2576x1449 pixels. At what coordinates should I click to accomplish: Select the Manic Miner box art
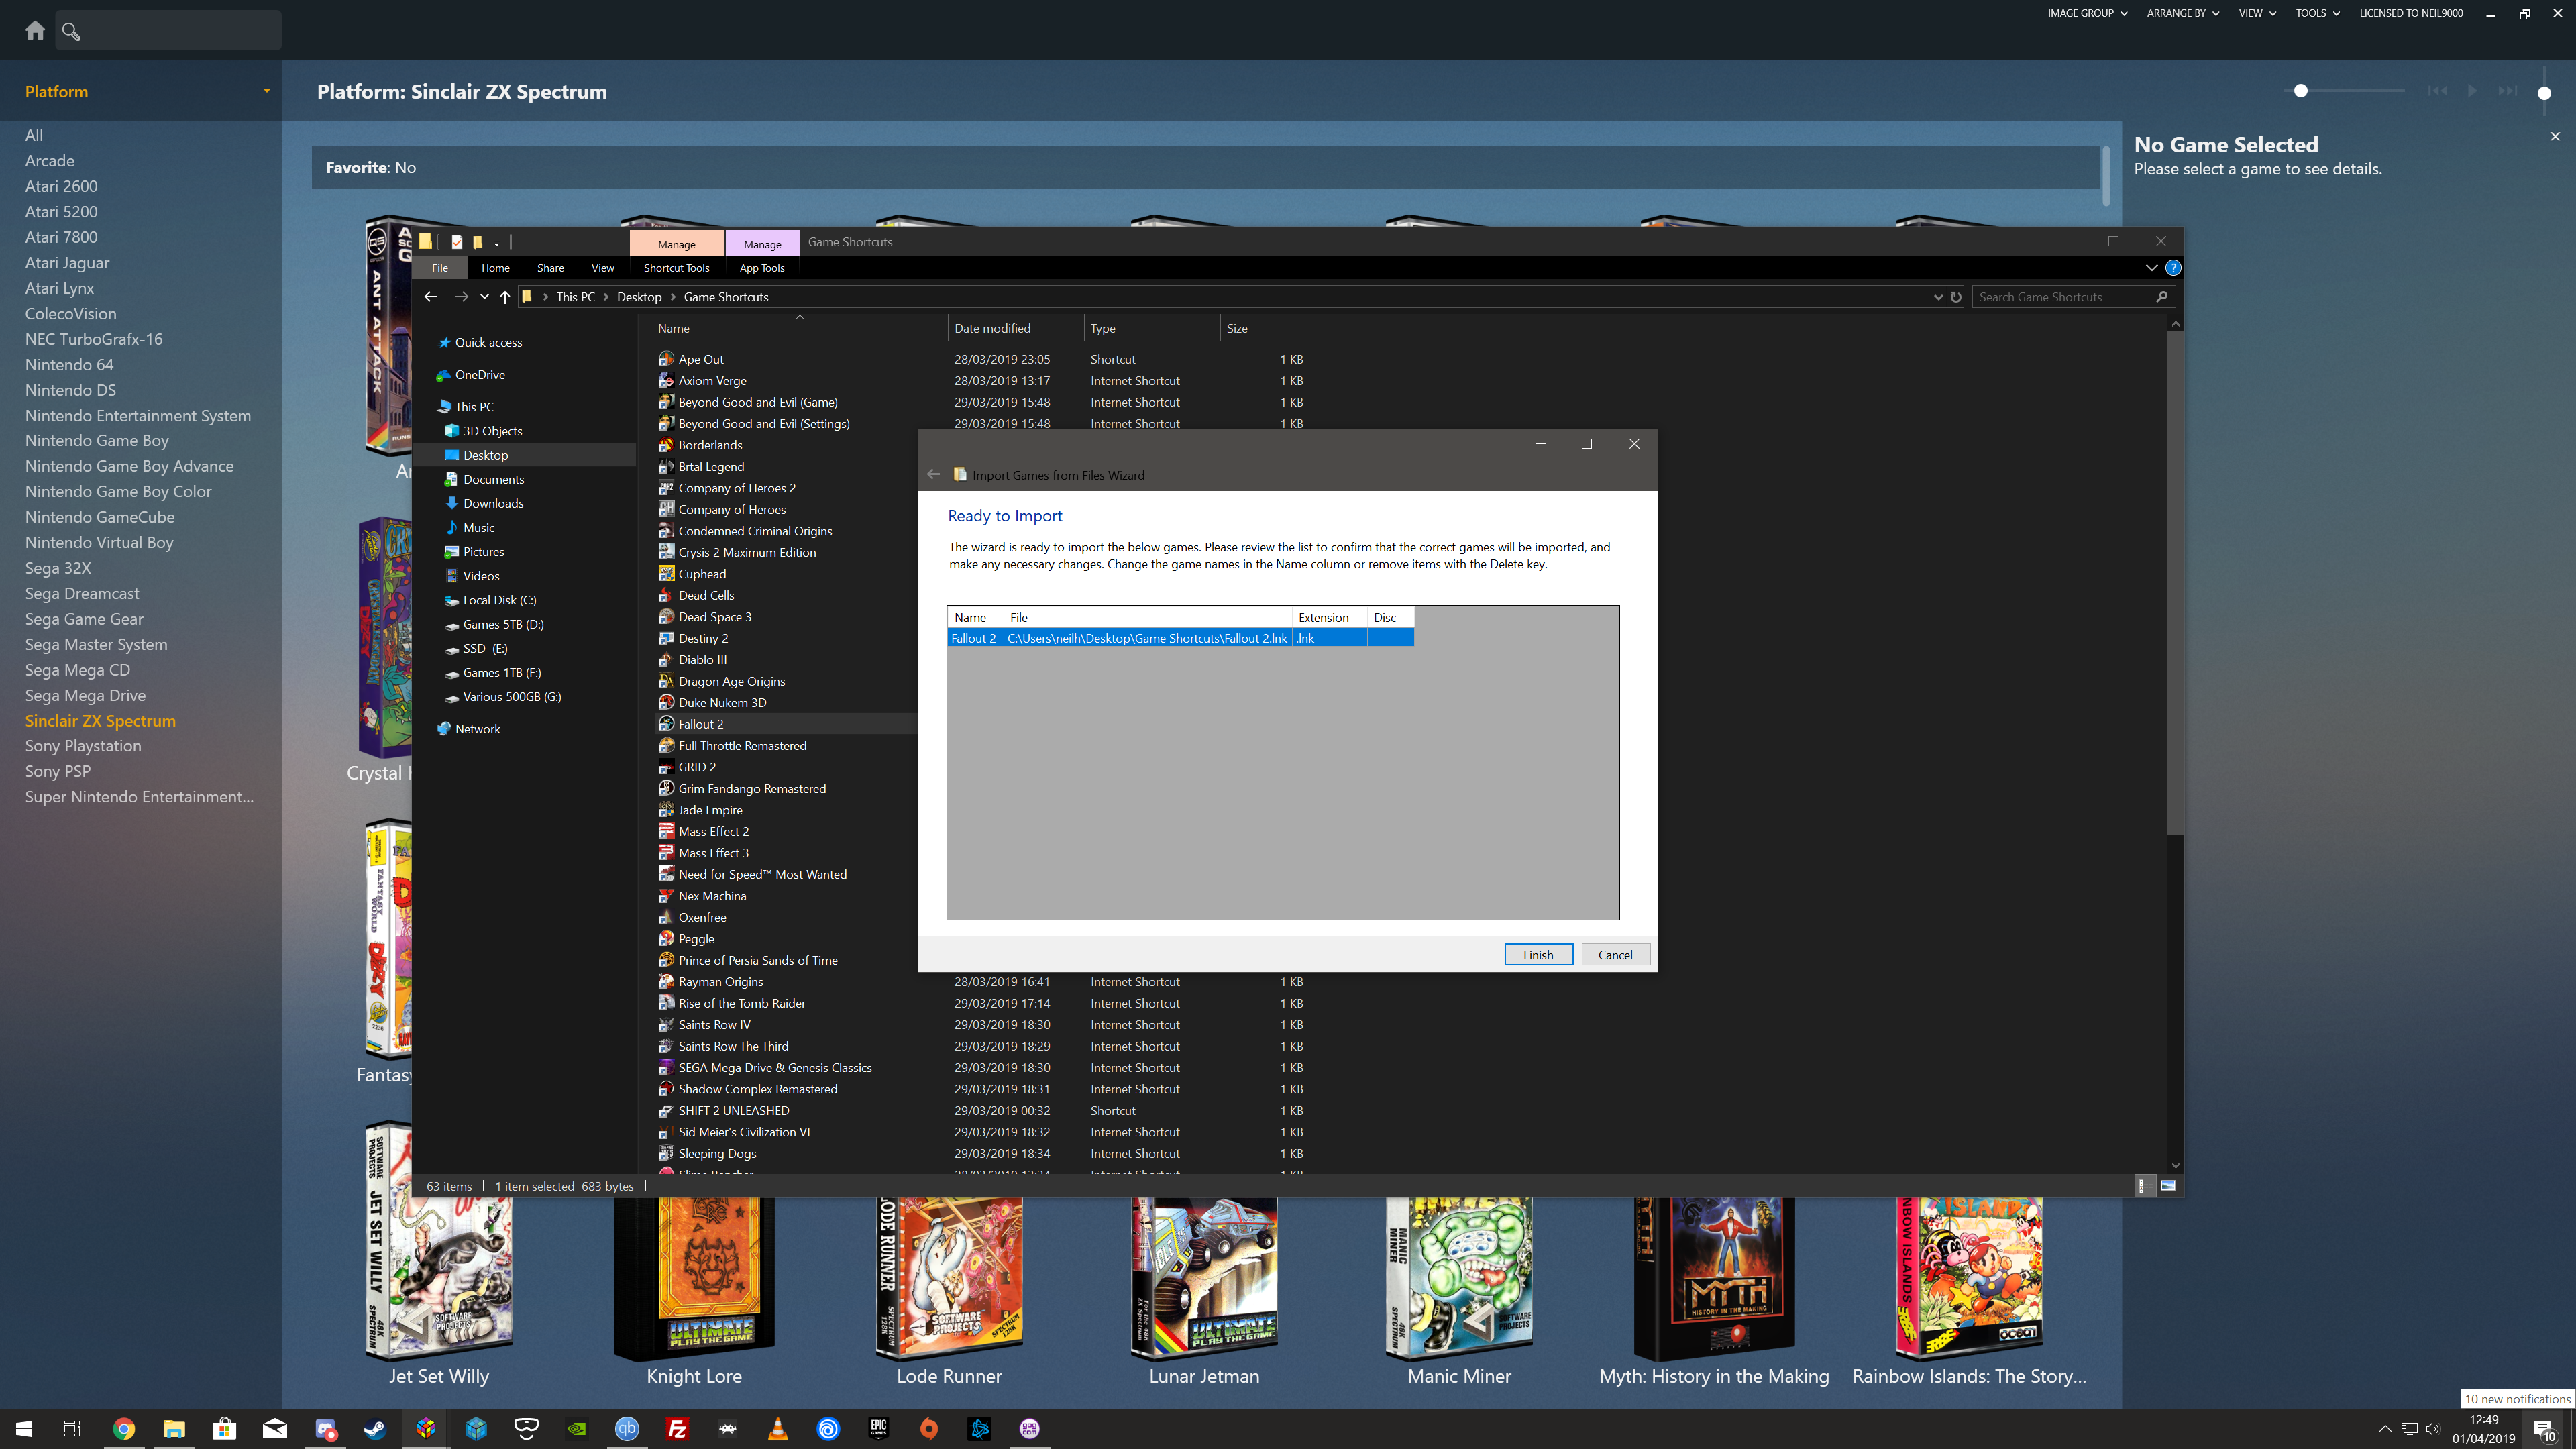pyautogui.click(x=1459, y=1280)
